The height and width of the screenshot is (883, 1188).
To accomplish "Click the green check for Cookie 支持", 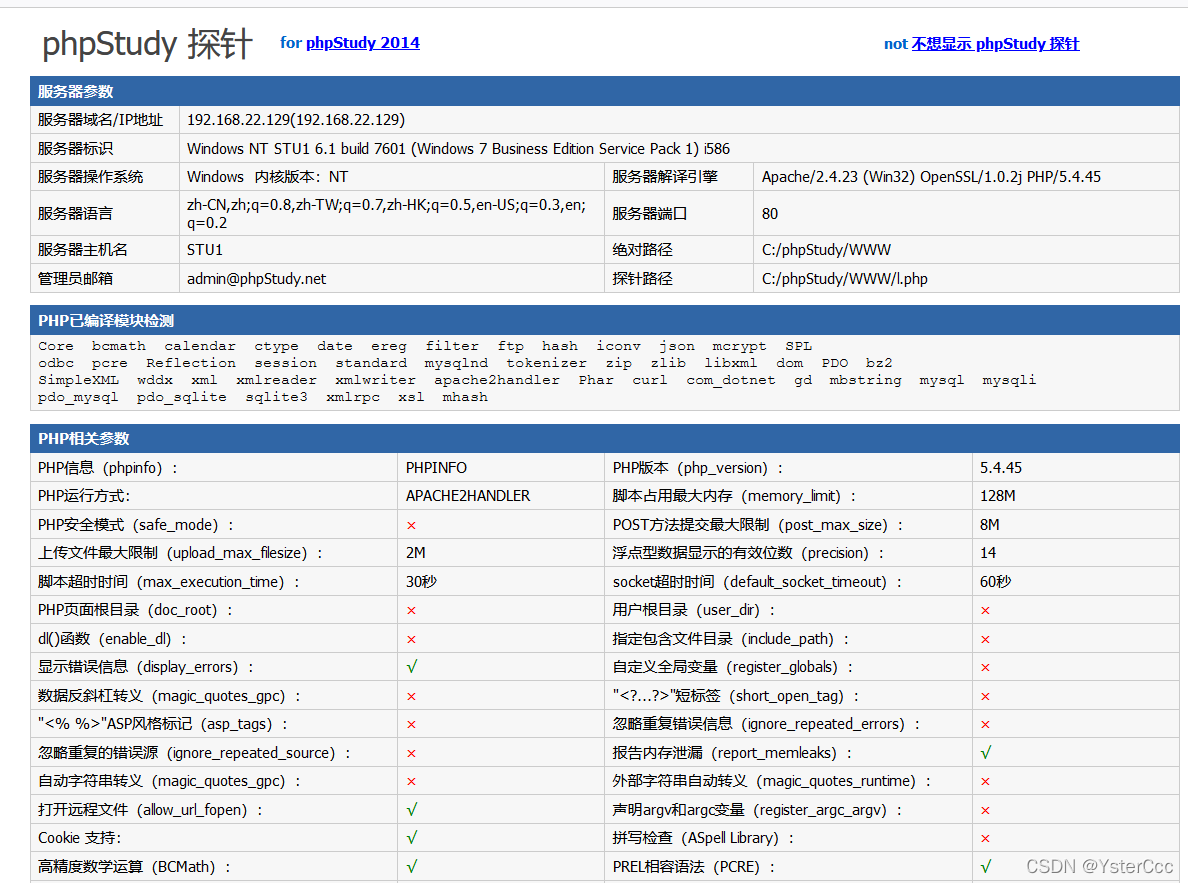I will click(411, 838).
